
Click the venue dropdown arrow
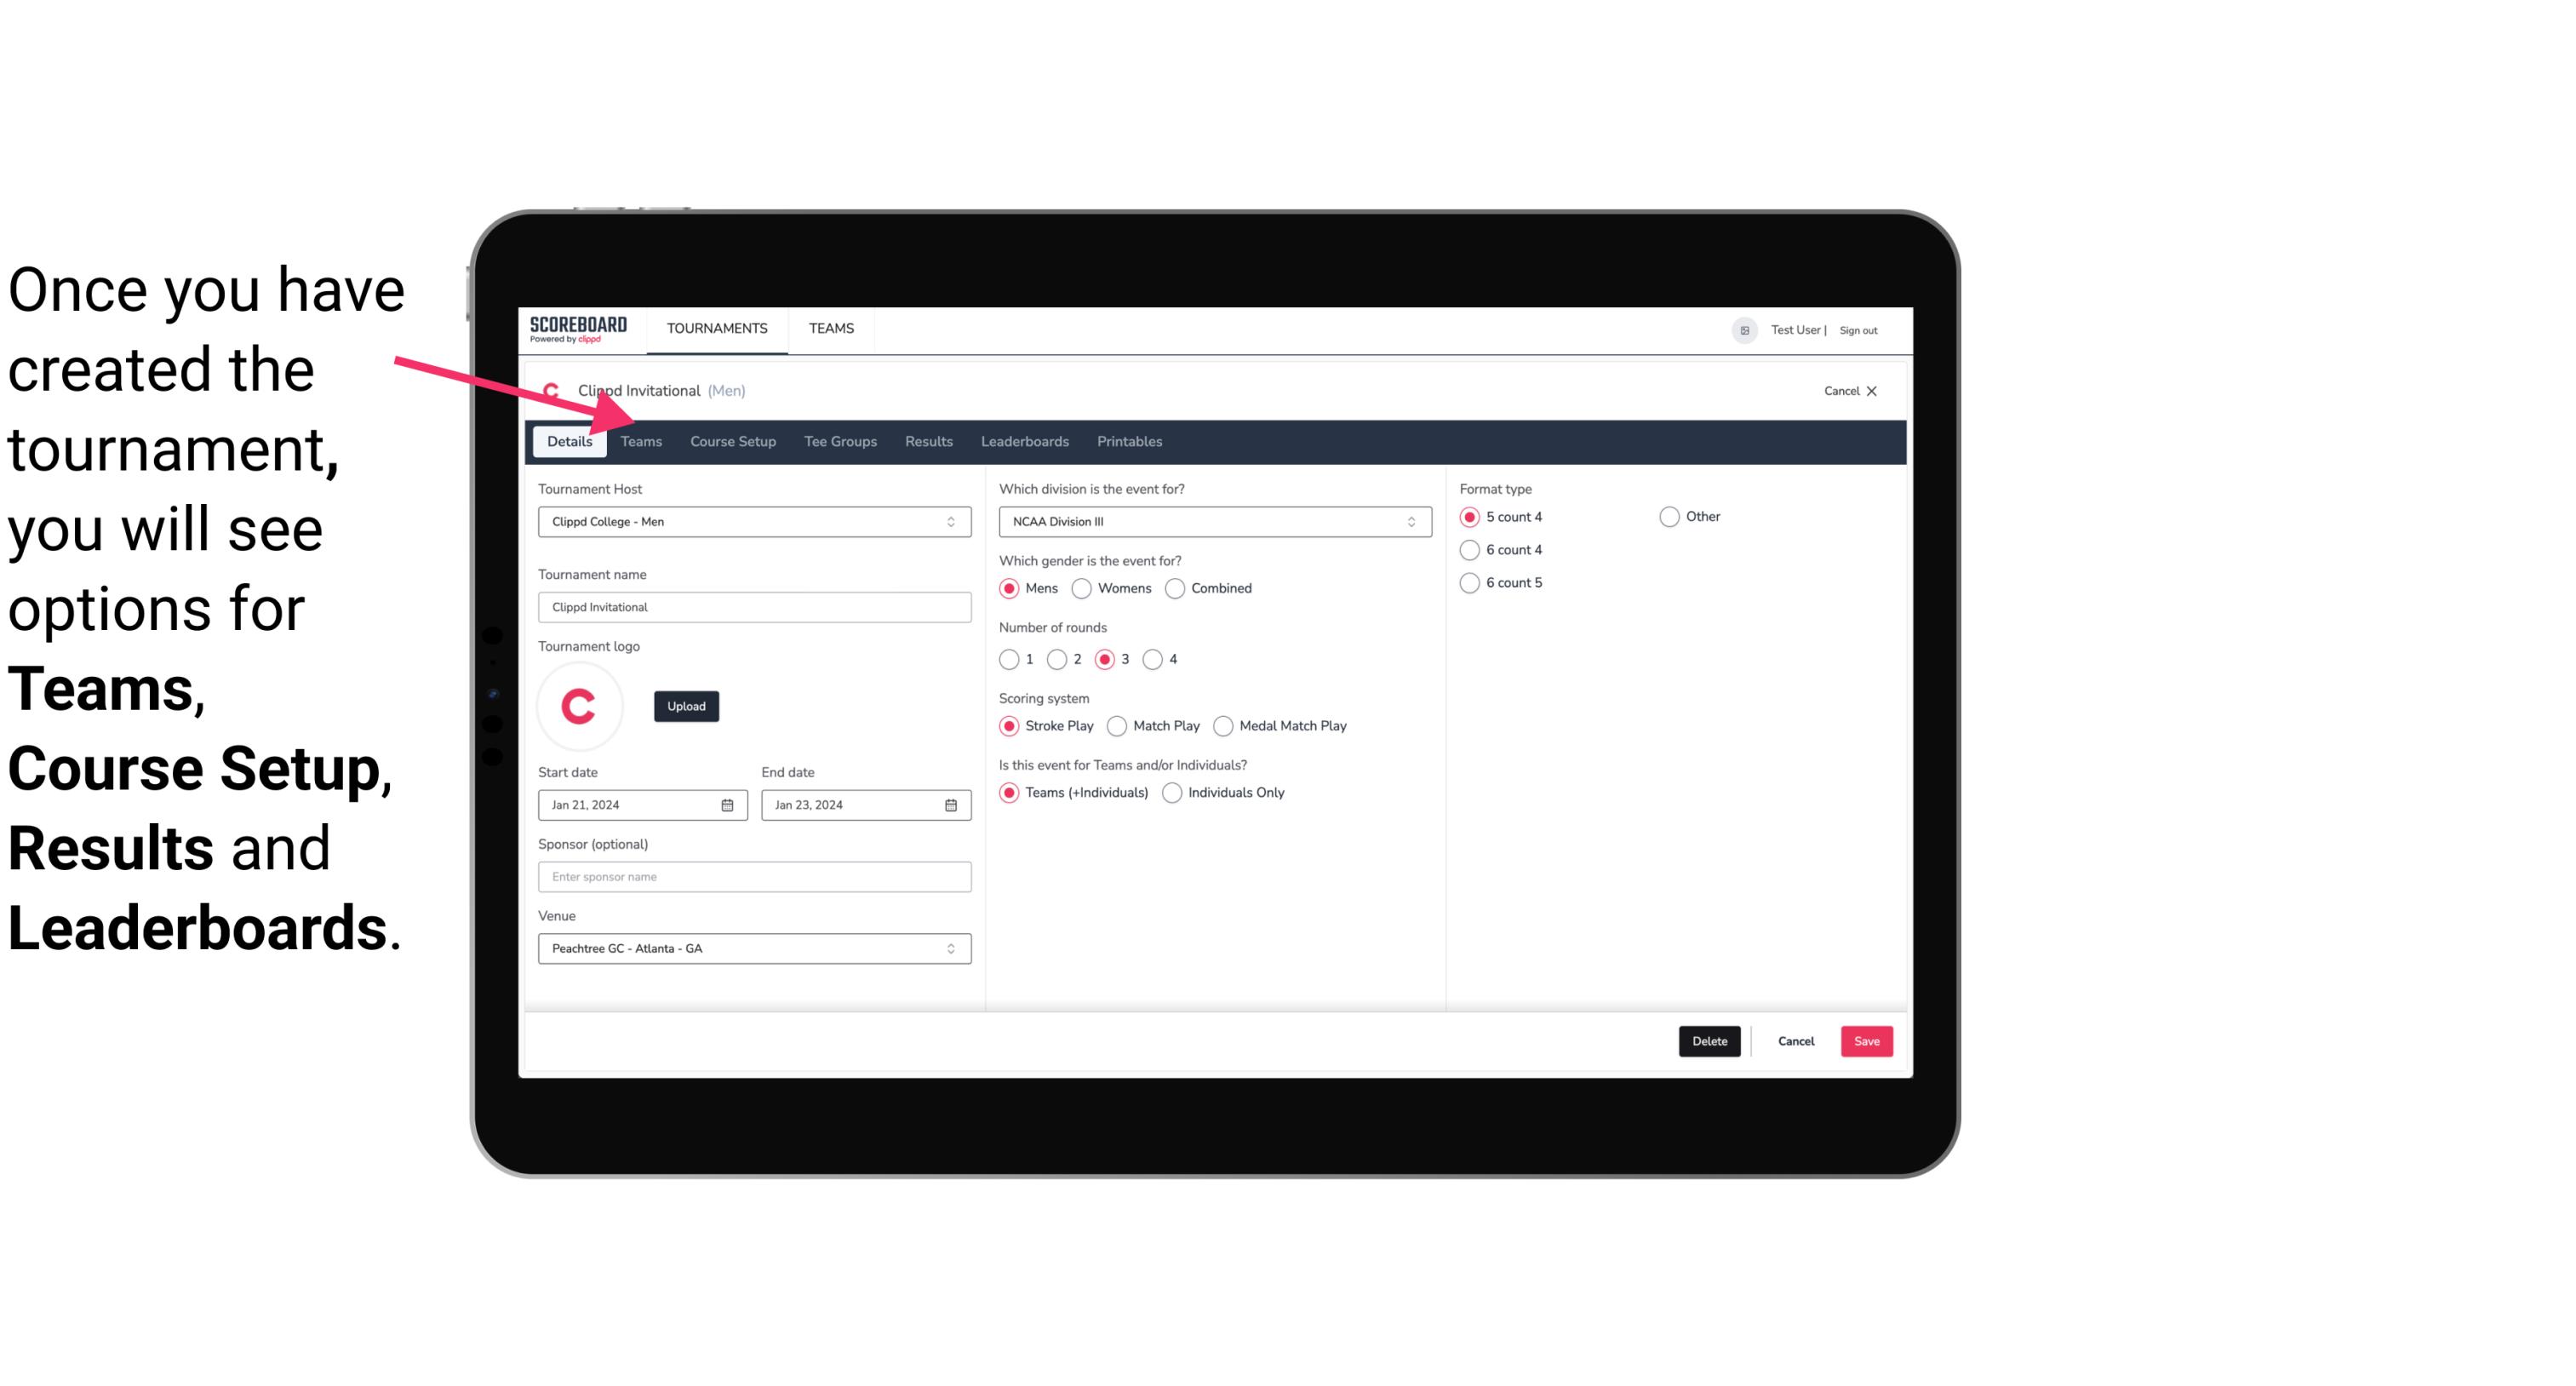pos(953,948)
